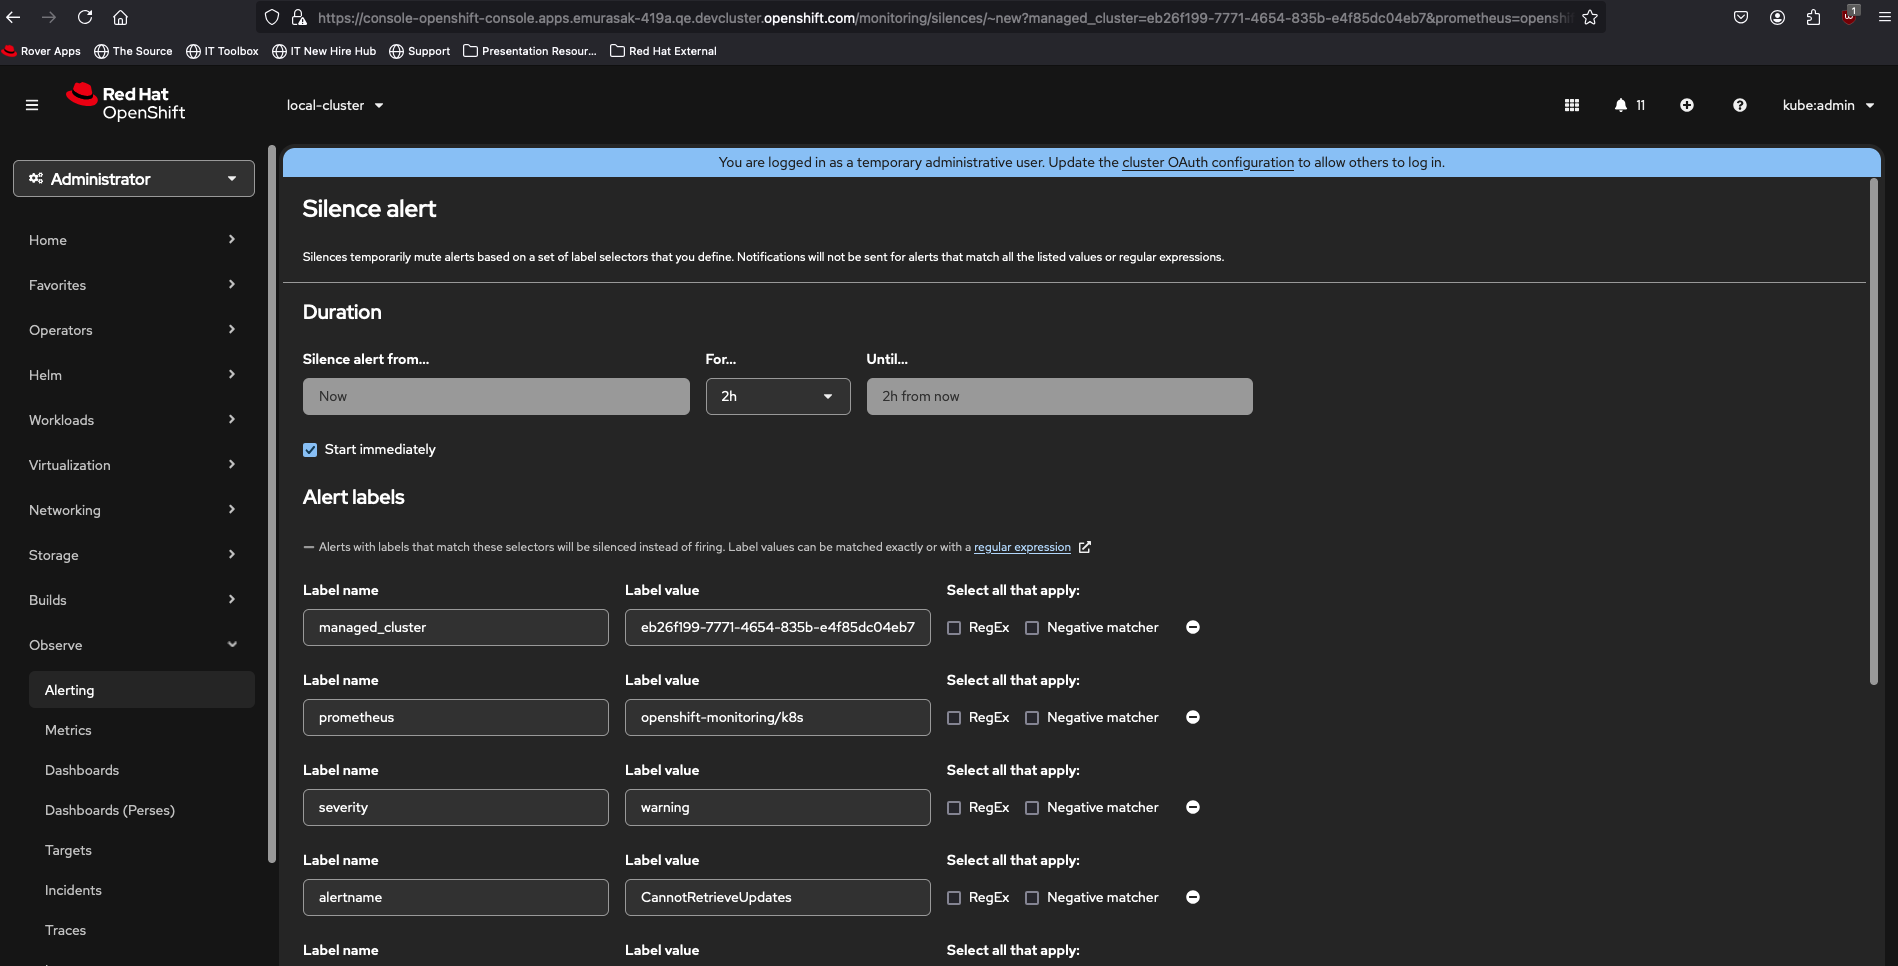Open the IT Toolbox bookmark
The width and height of the screenshot is (1898, 966).
point(222,51)
